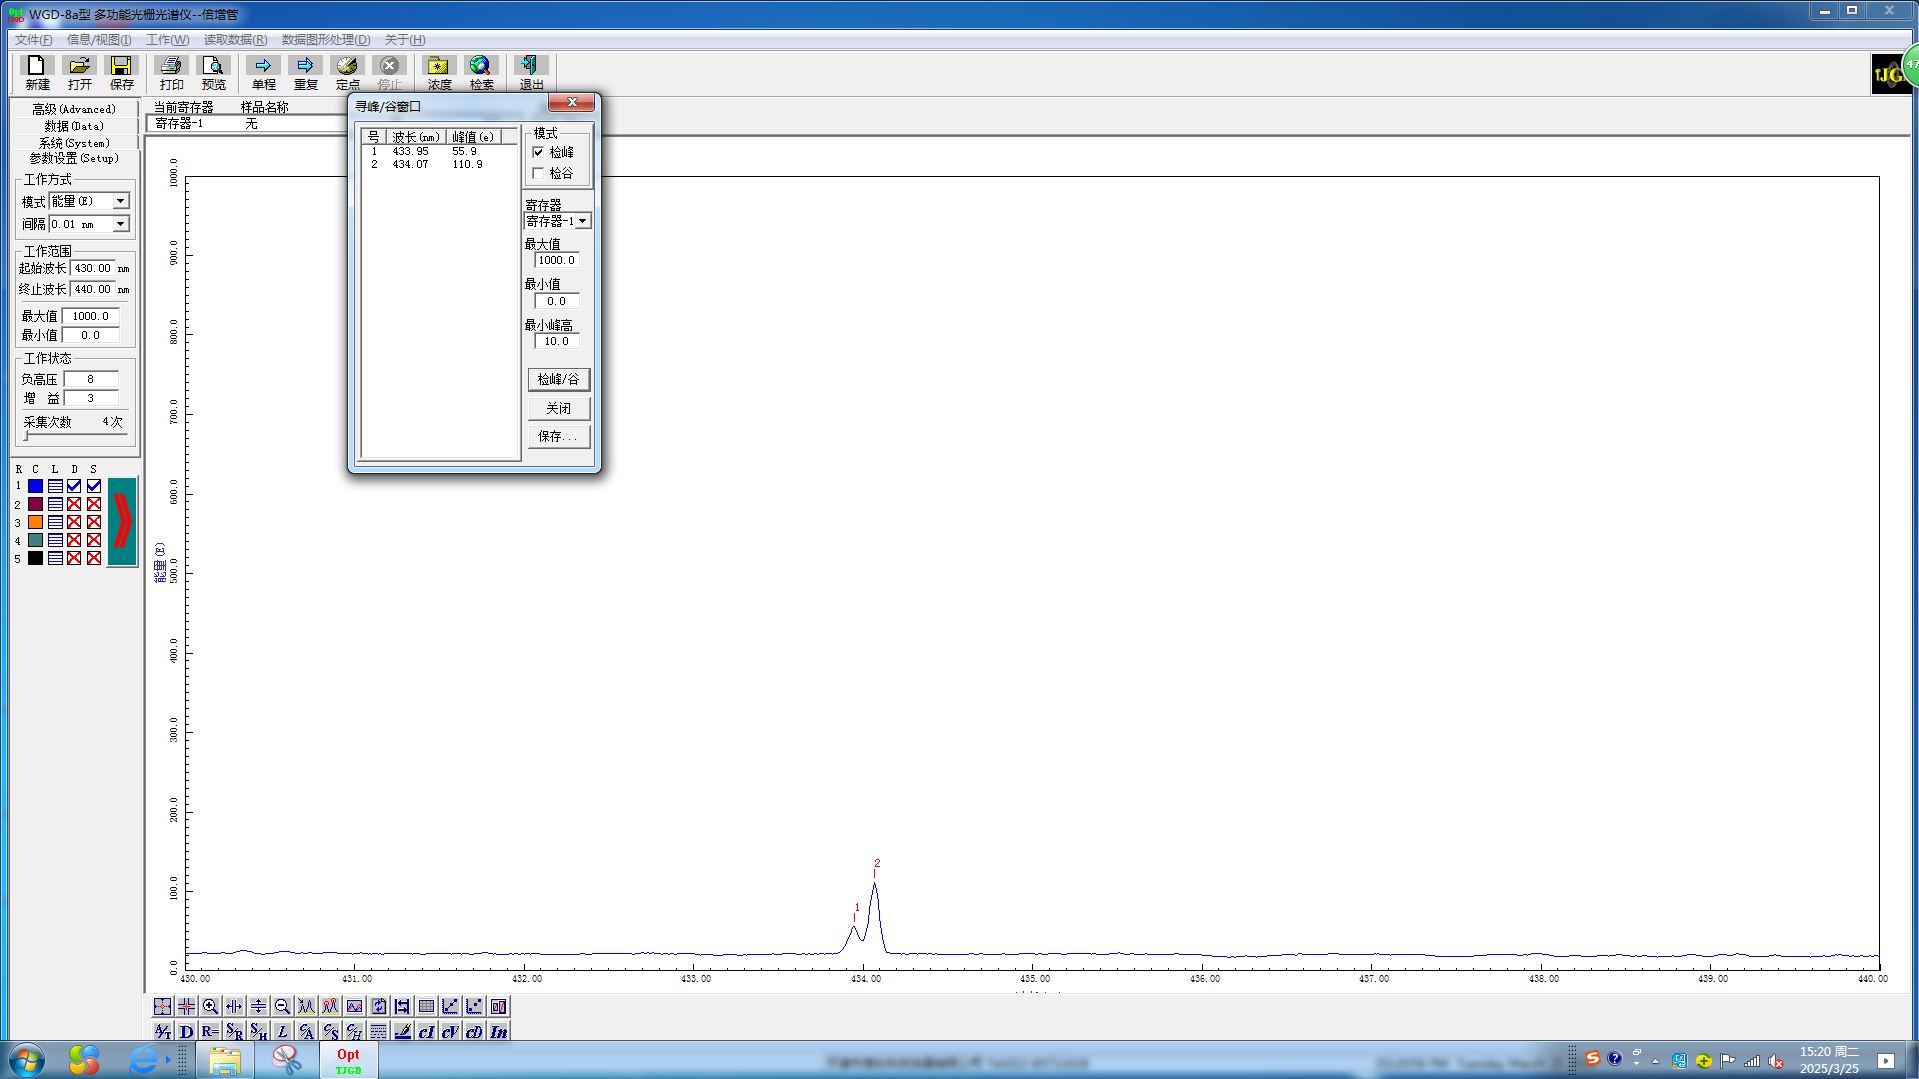Click the 保存... save button in peak window
Screen dimensions: 1919x1079
[x=558, y=436]
